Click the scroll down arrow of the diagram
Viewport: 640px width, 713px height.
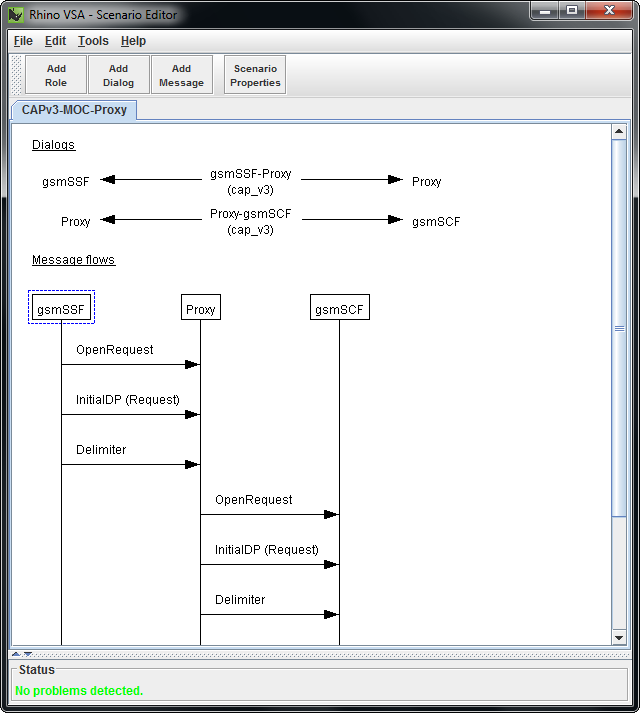tap(619, 637)
